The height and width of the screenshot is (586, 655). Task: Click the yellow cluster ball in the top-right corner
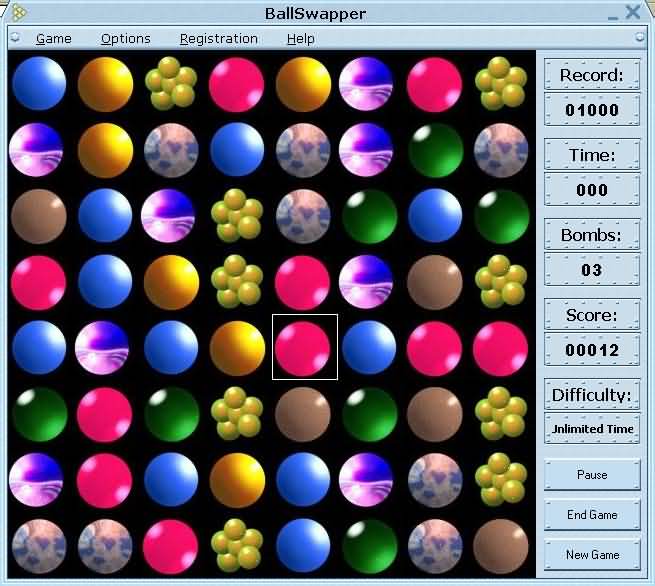pos(501,84)
